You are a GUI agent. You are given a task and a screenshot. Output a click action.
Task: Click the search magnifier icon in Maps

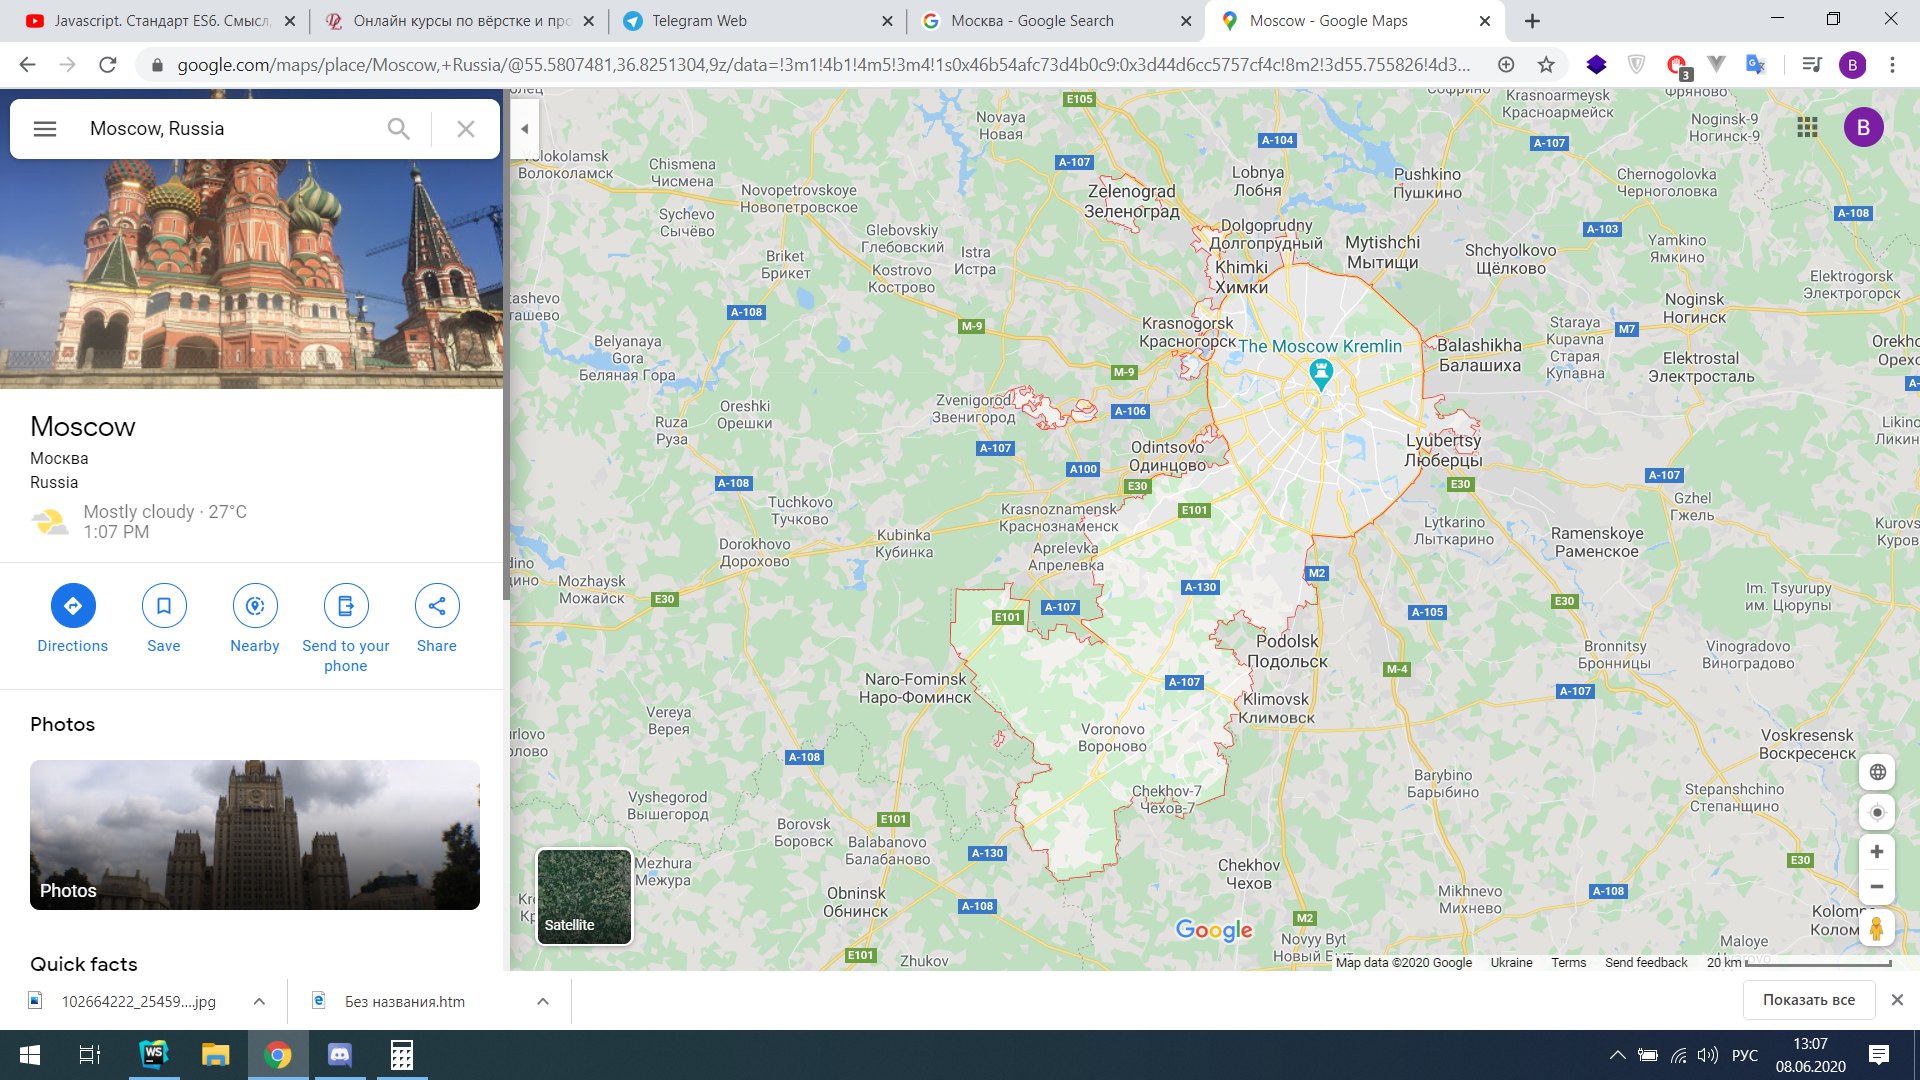(x=398, y=129)
